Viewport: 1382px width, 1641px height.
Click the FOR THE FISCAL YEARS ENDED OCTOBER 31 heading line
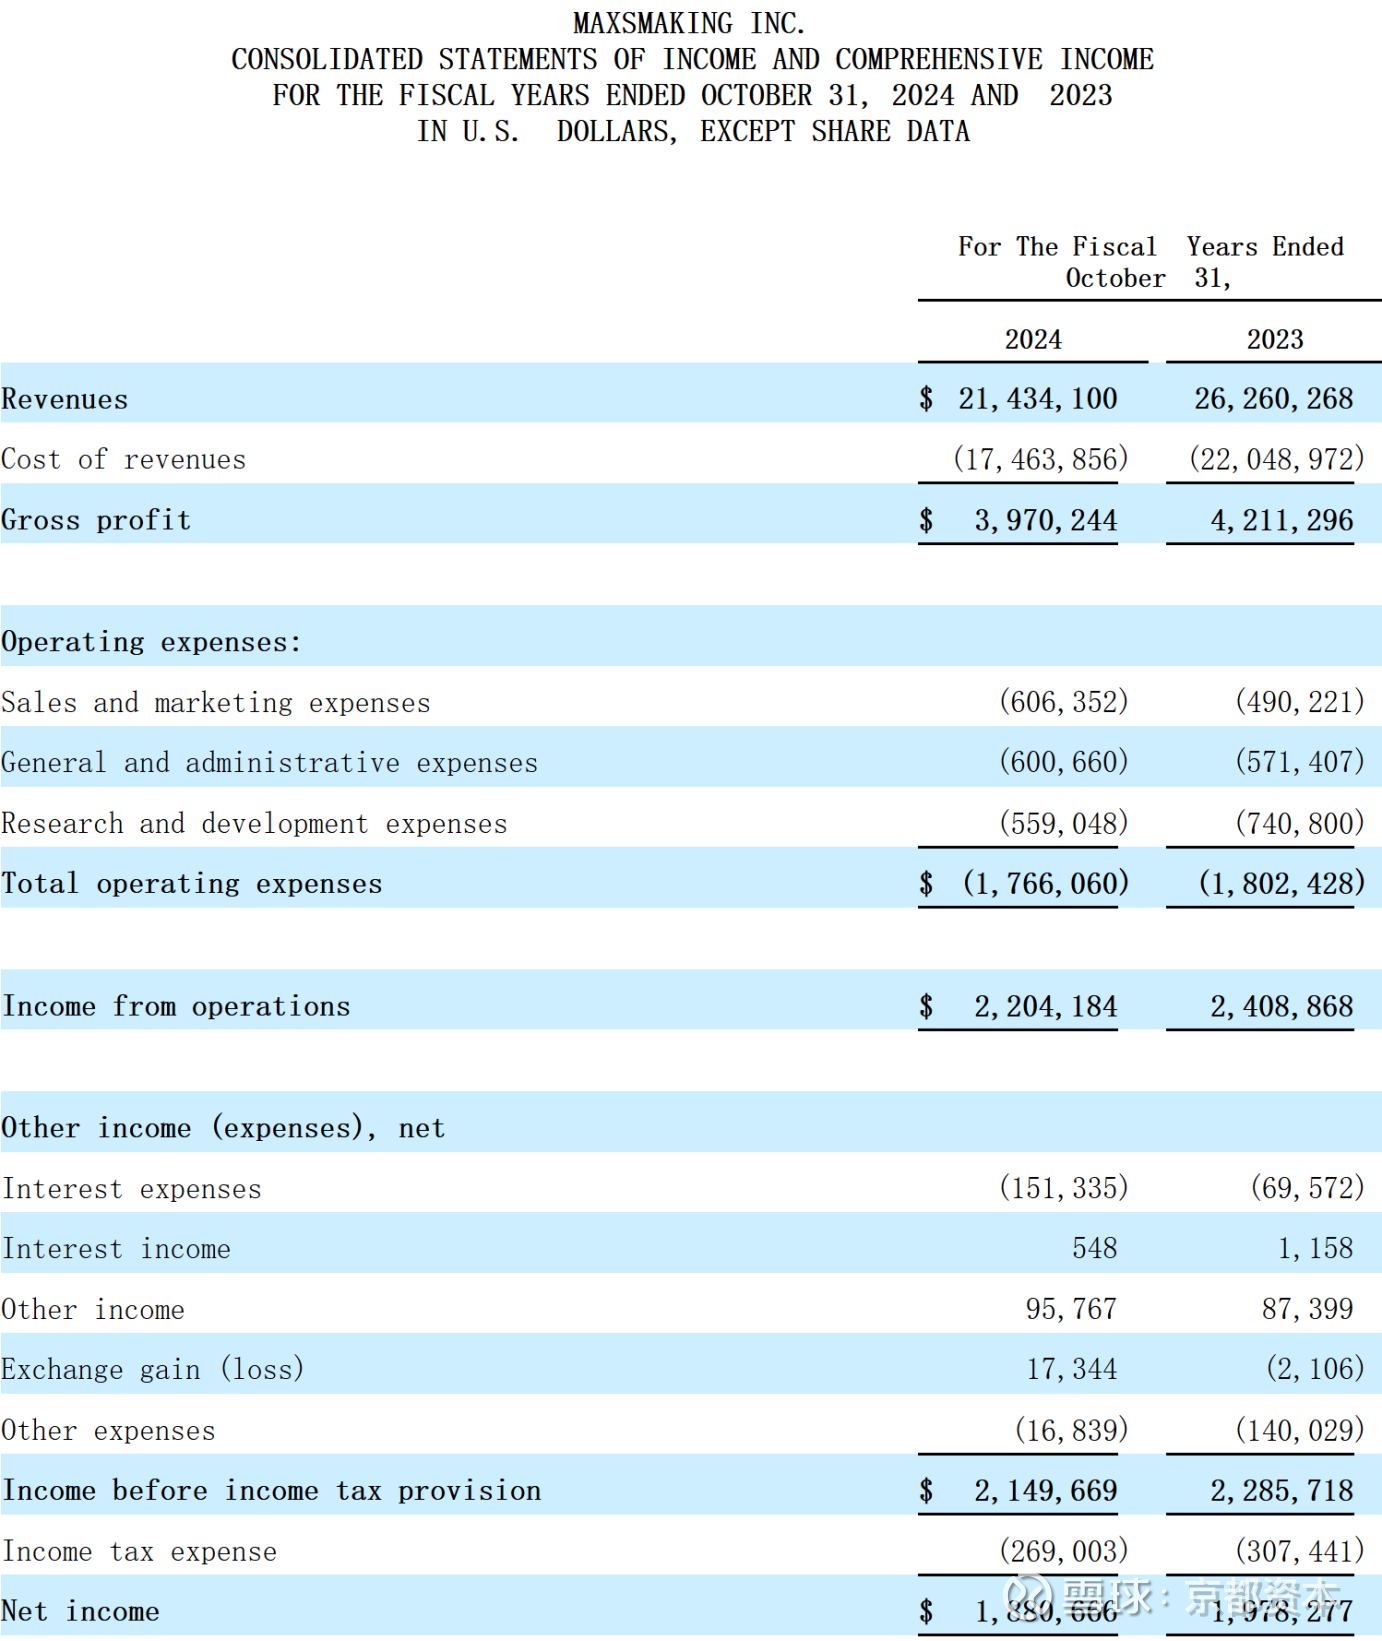pos(692,95)
